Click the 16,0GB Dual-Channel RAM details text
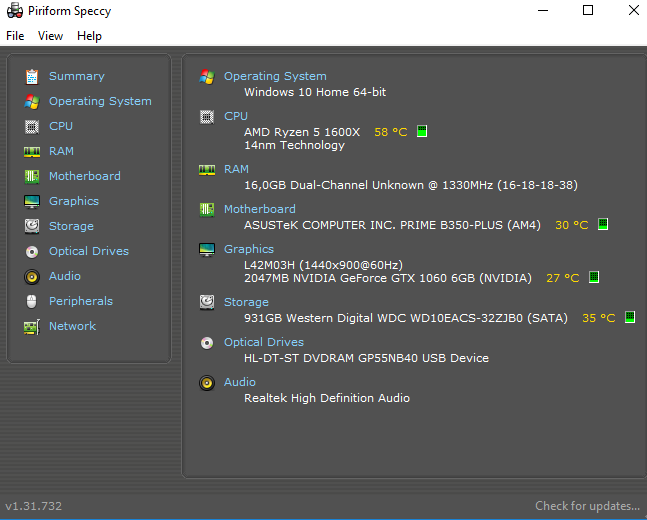The width and height of the screenshot is (647, 520). (x=411, y=185)
